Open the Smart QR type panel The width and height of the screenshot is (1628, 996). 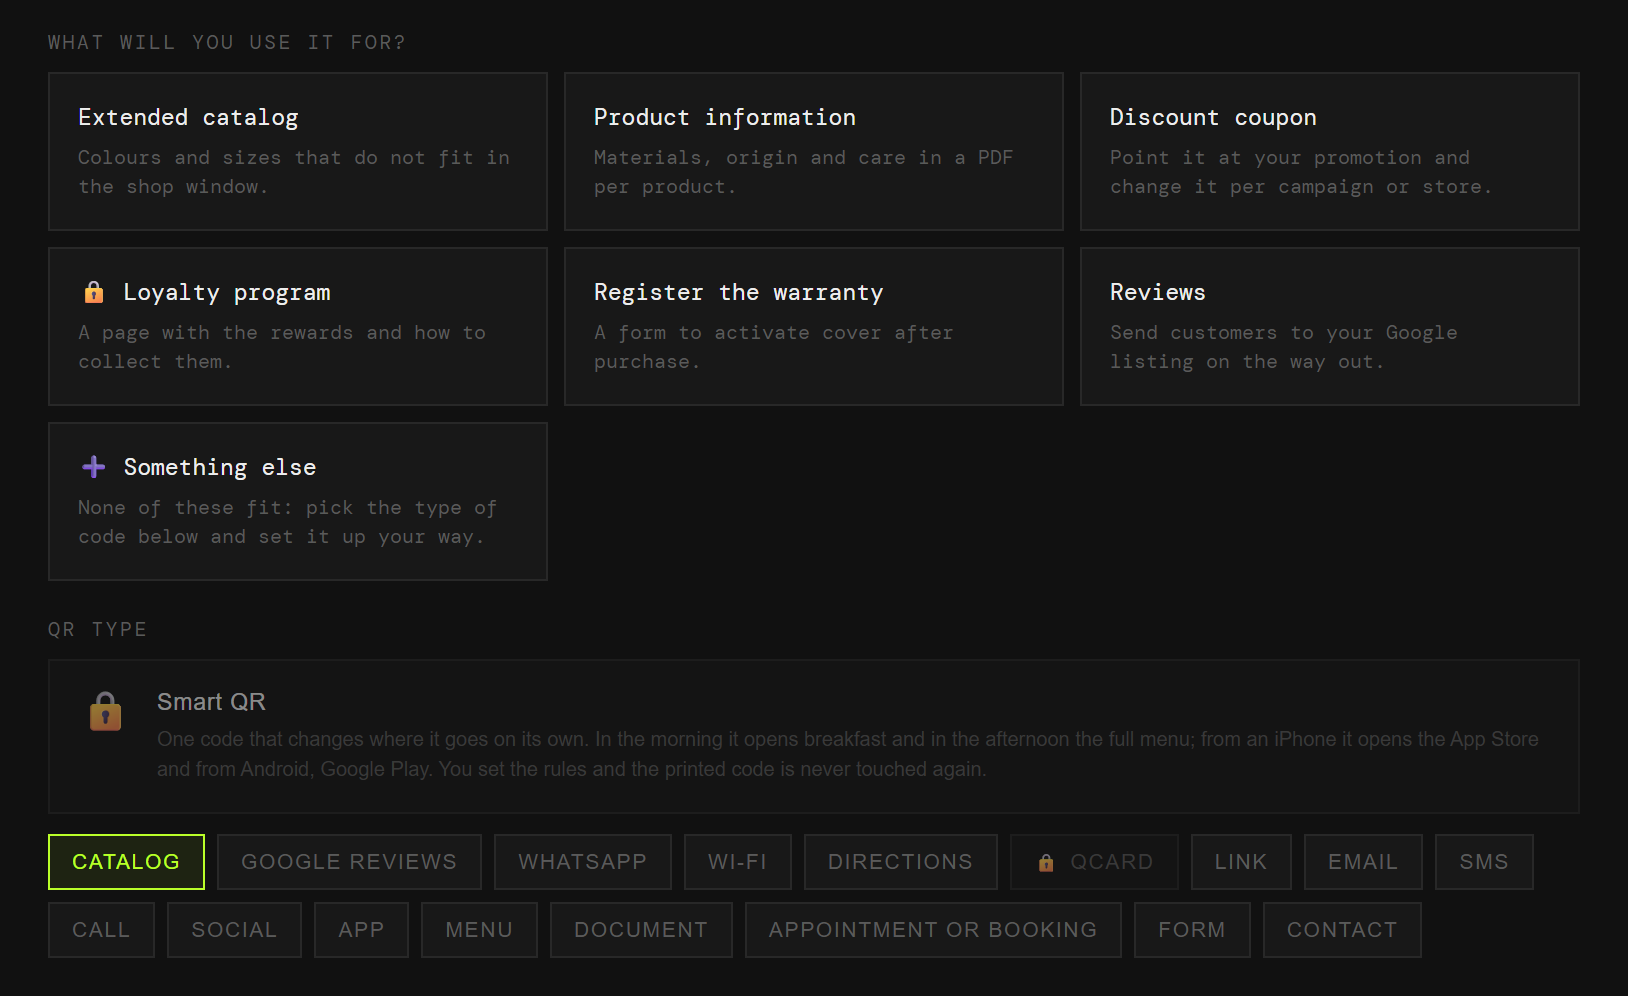tap(814, 736)
